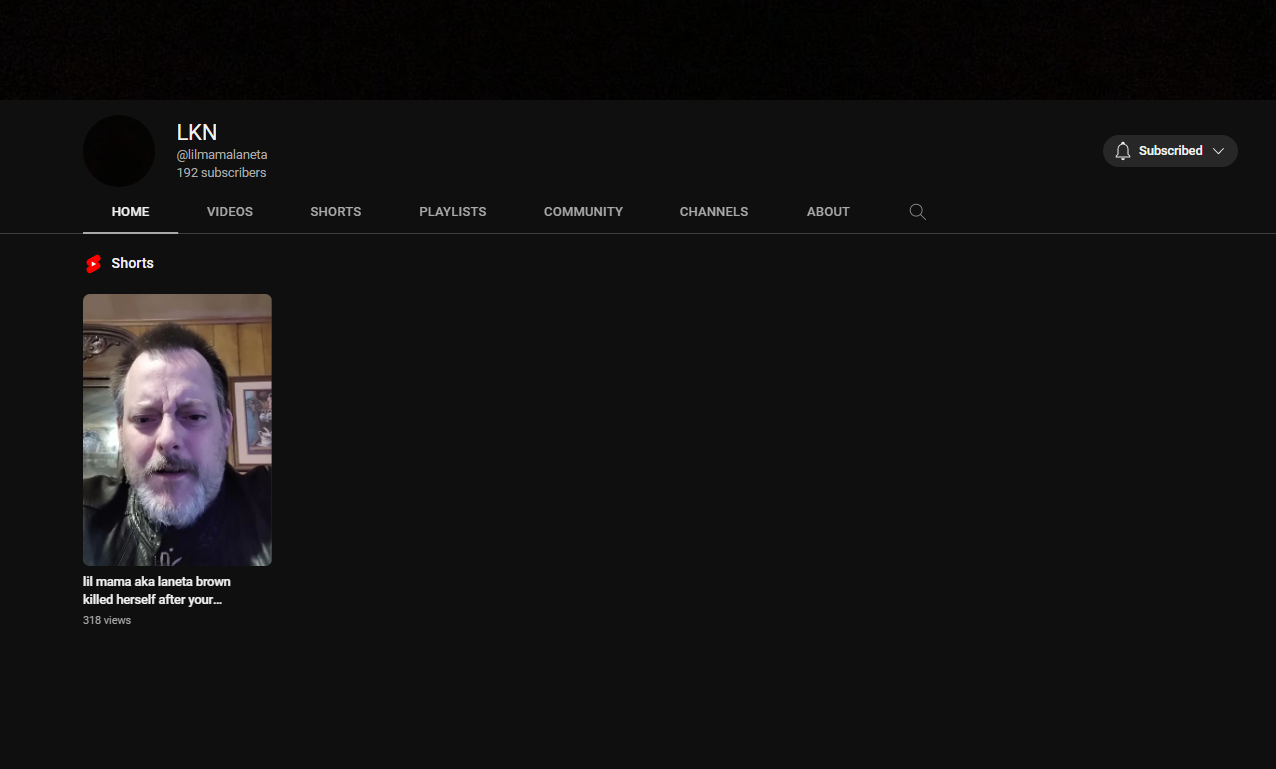The image size is (1276, 769).
Task: Open the PLAYLISTS tab
Action: click(x=453, y=212)
